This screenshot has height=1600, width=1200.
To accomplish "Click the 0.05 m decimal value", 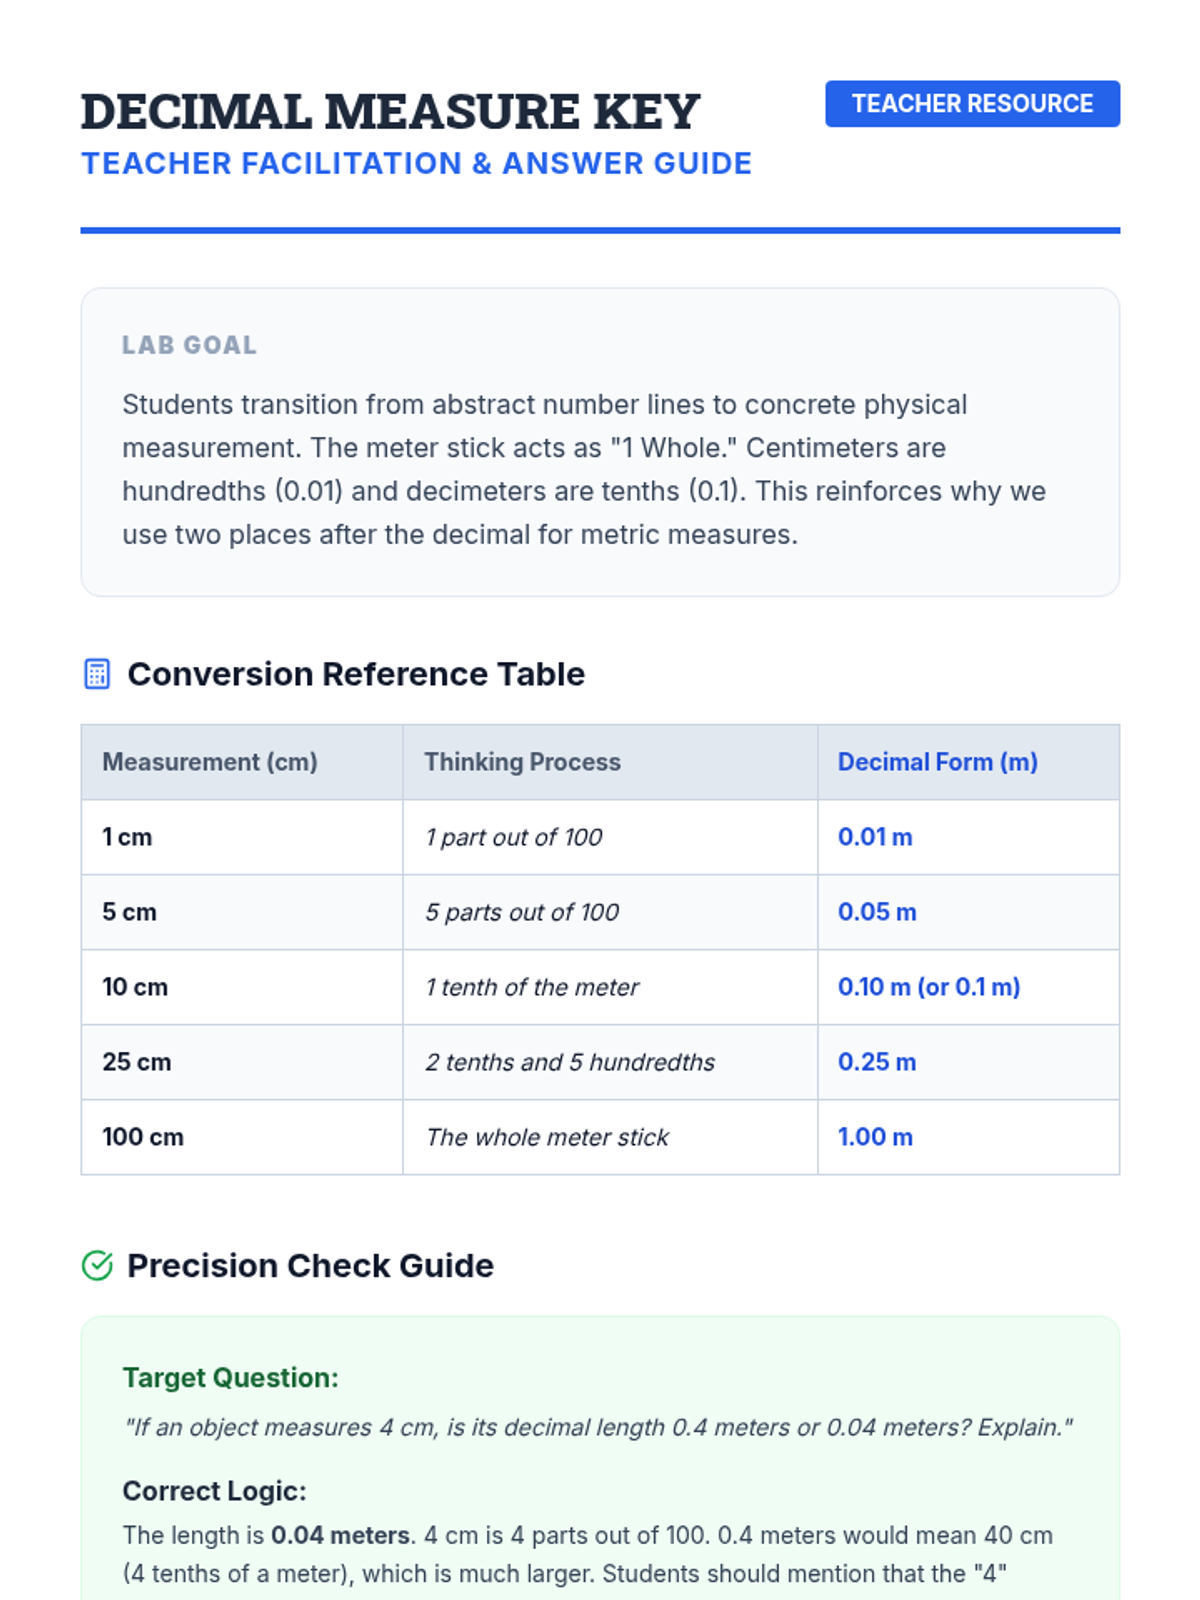I will pyautogui.click(x=877, y=912).
